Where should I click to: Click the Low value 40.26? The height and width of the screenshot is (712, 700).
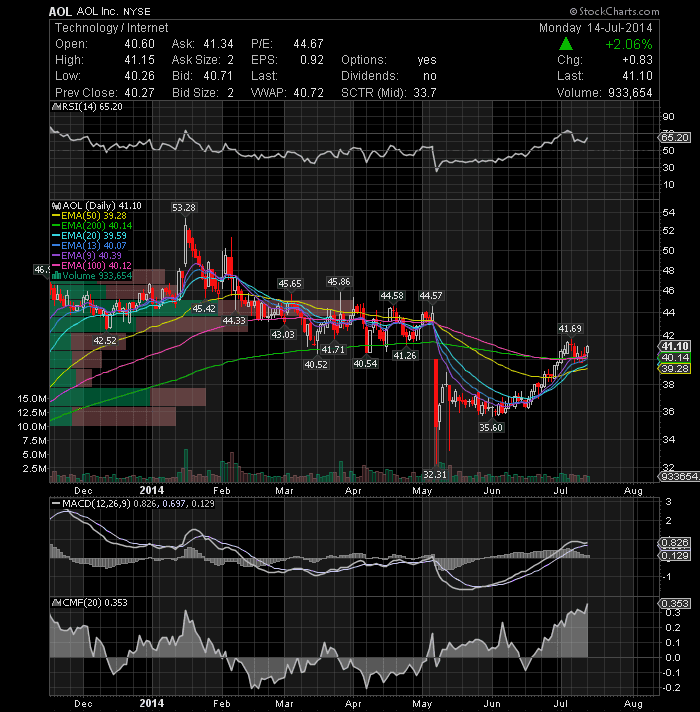click(139, 76)
